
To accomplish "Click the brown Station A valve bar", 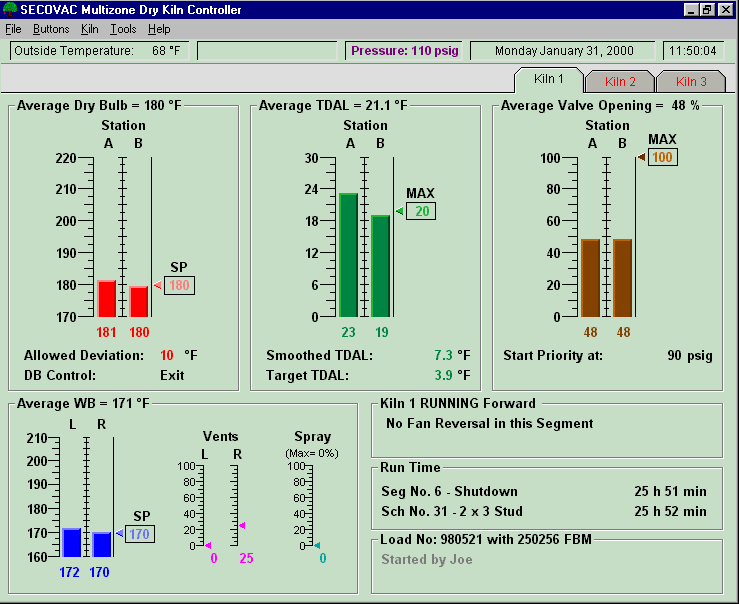I will (590, 278).
